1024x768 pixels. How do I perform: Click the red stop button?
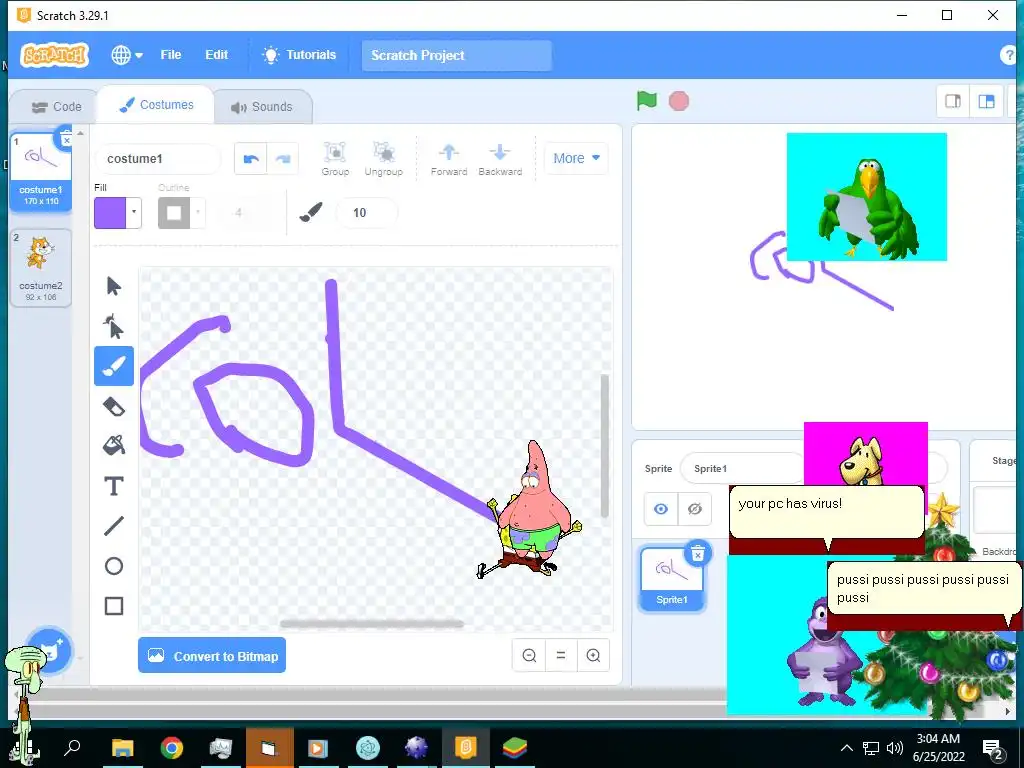point(679,101)
